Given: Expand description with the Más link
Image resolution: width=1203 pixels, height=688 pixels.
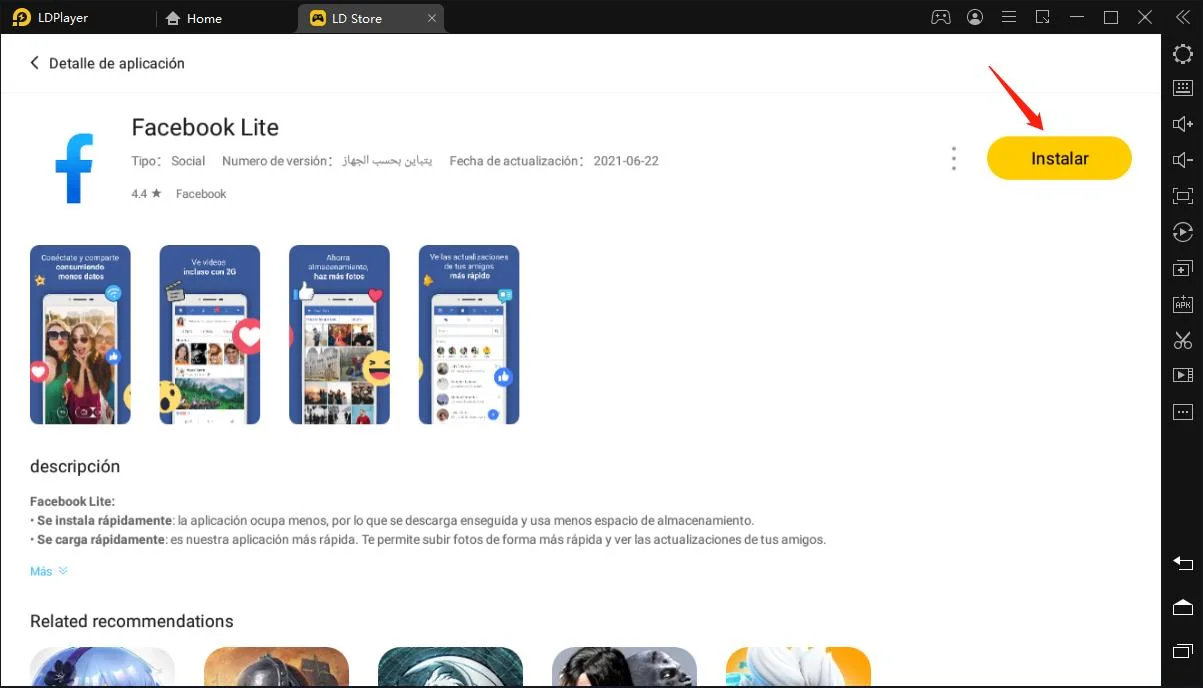Looking at the screenshot, I should [48, 571].
